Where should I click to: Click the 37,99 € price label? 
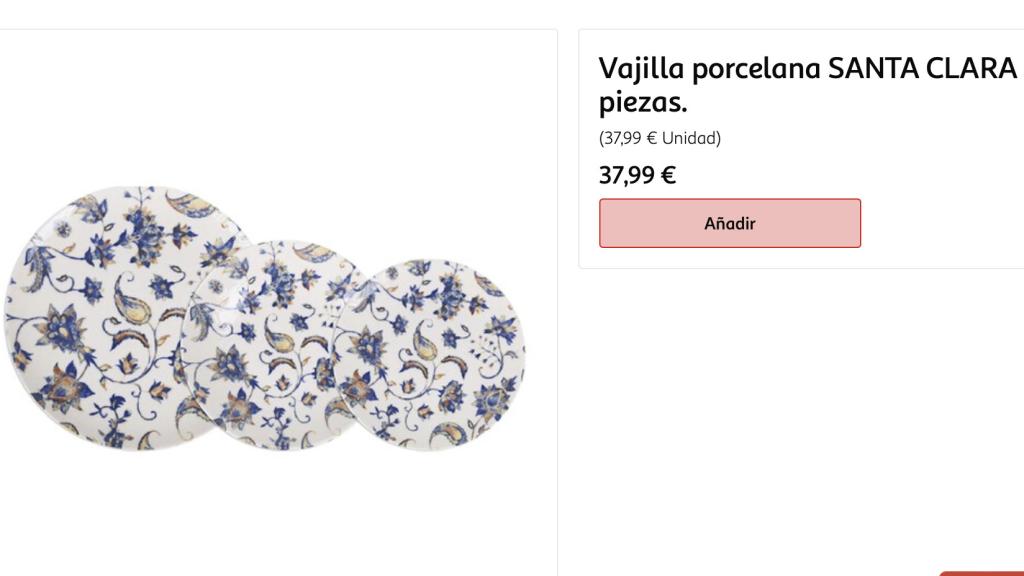pos(637,176)
